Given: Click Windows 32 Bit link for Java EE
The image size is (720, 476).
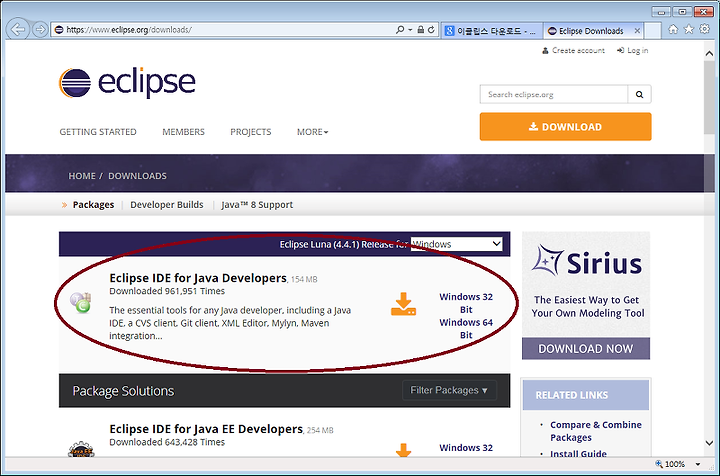Looking at the screenshot, I should click(466, 448).
